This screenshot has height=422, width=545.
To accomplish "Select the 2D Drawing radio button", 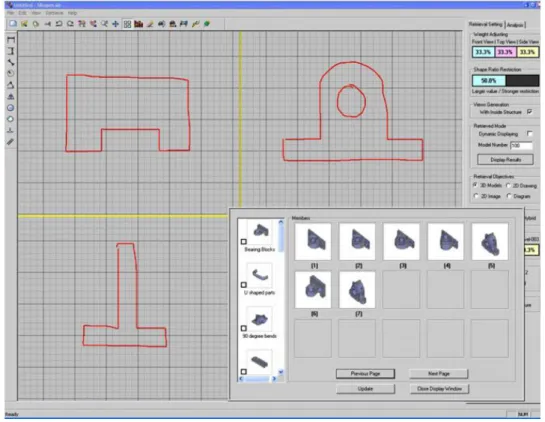I will [508, 186].
